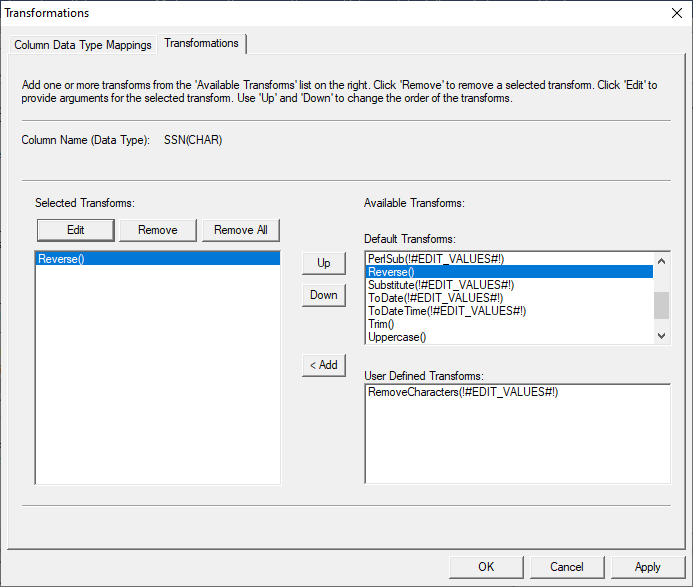693x587 pixels.
Task: Switch to Column Data Type Mappings tab
Action: tap(83, 45)
